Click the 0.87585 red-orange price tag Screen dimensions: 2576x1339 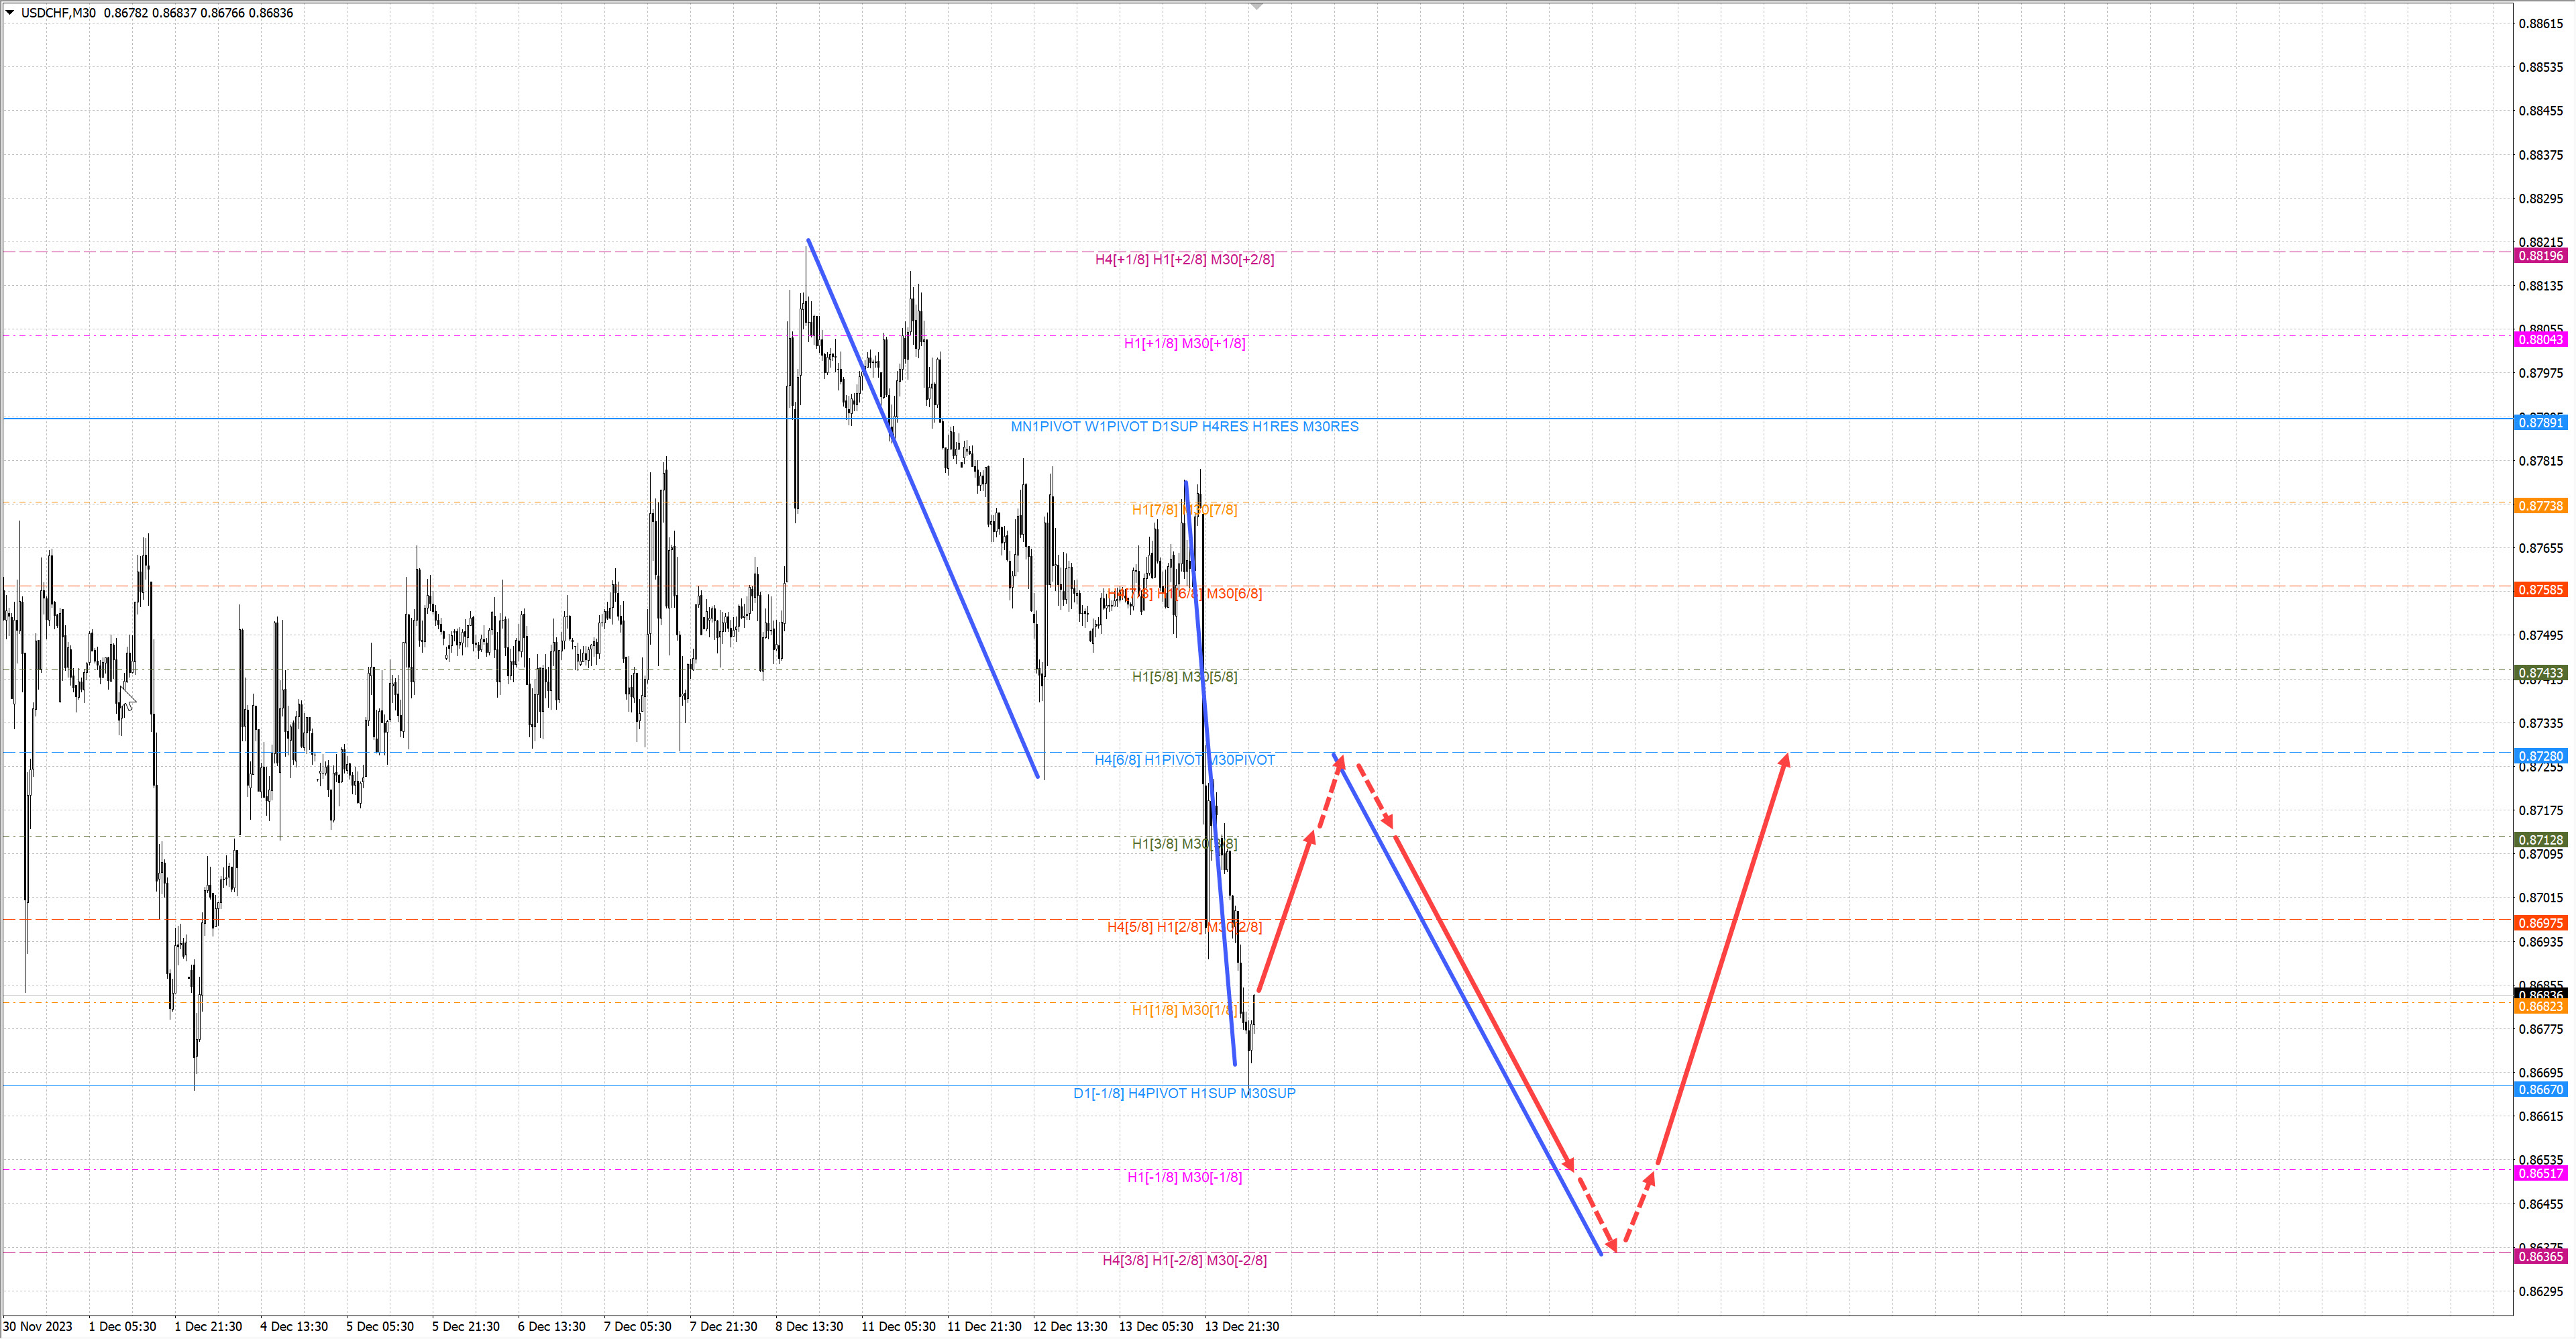pos(2540,590)
